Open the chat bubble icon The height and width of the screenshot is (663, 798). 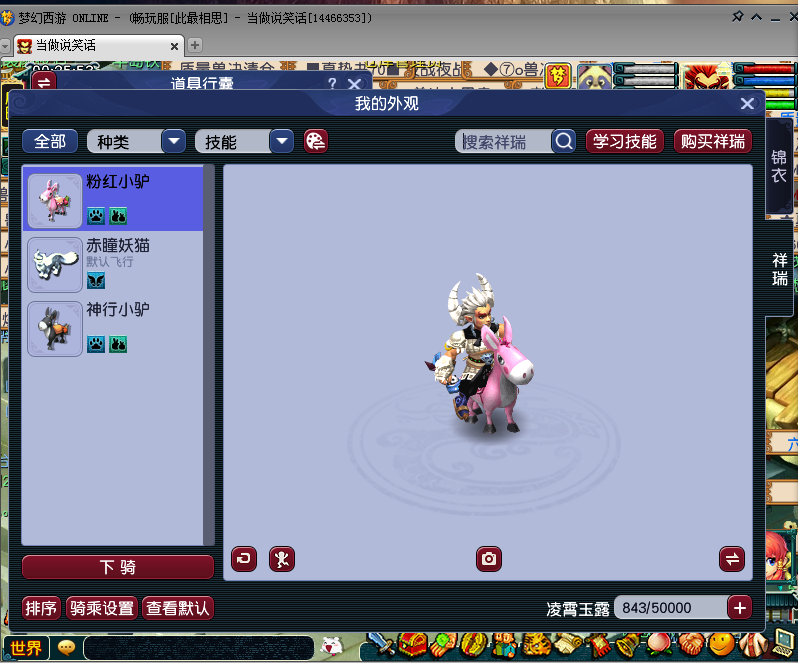(66, 648)
